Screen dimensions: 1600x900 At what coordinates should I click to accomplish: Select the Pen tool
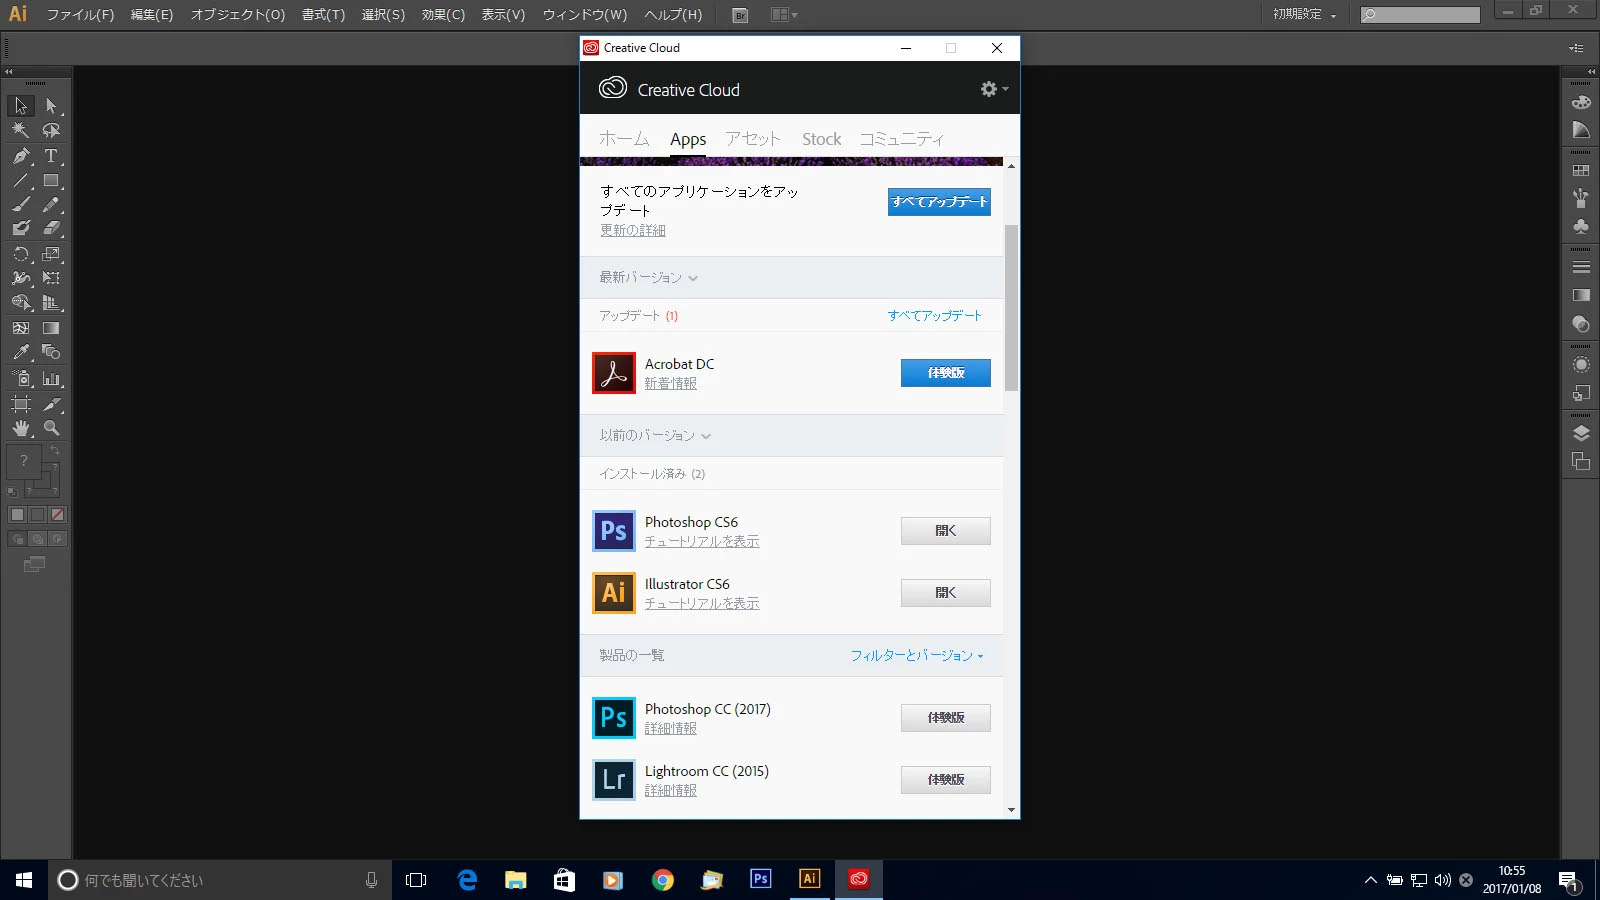coord(21,156)
